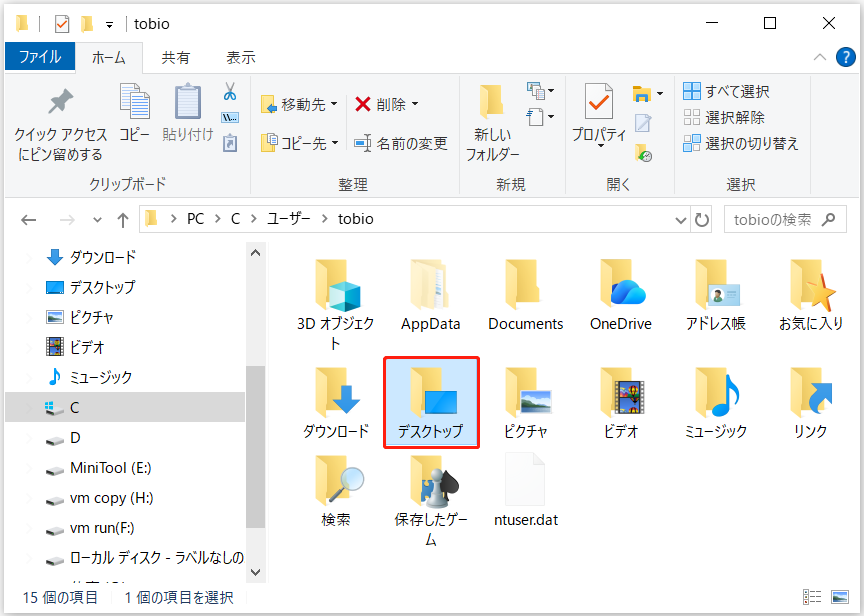Refresh the folder view
The height and width of the screenshot is (616, 864).
pos(703,218)
